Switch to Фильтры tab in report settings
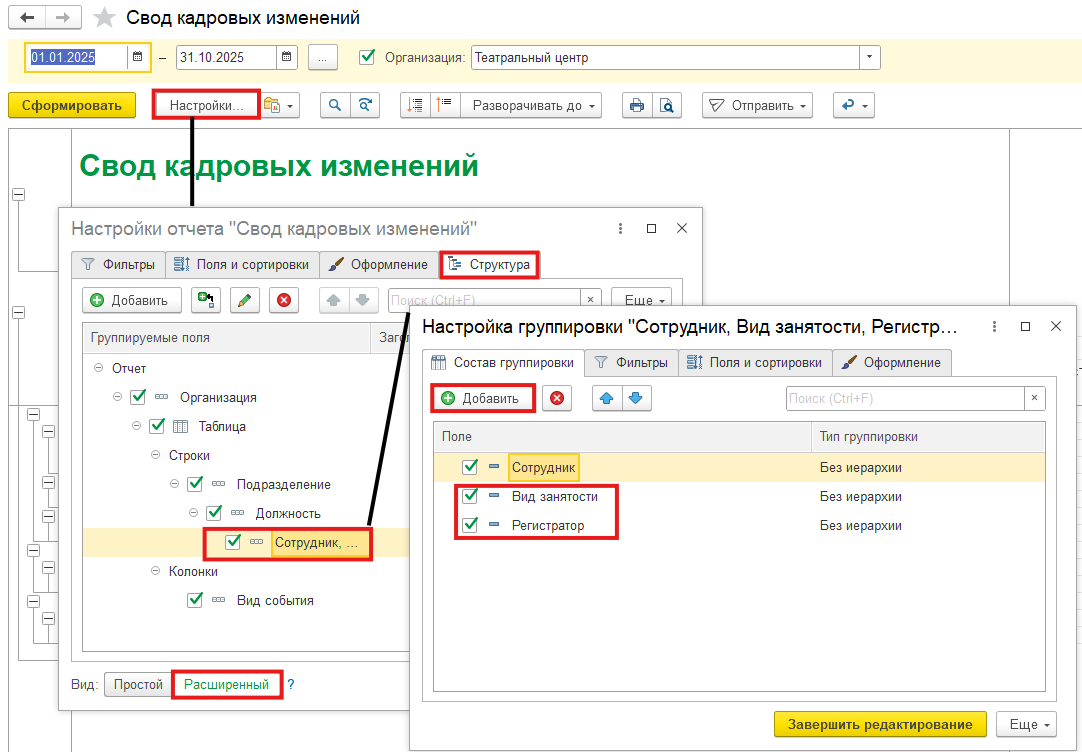This screenshot has height=752, width=1082. [x=117, y=264]
